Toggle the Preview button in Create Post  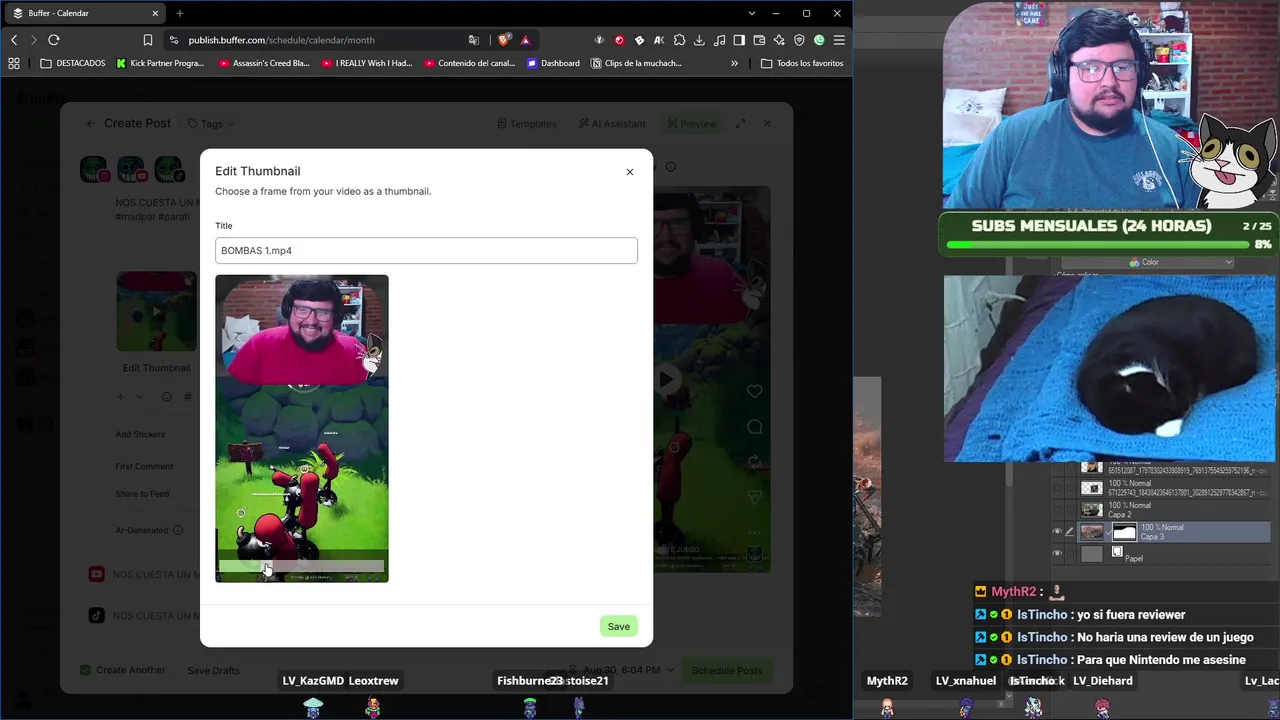pos(691,124)
